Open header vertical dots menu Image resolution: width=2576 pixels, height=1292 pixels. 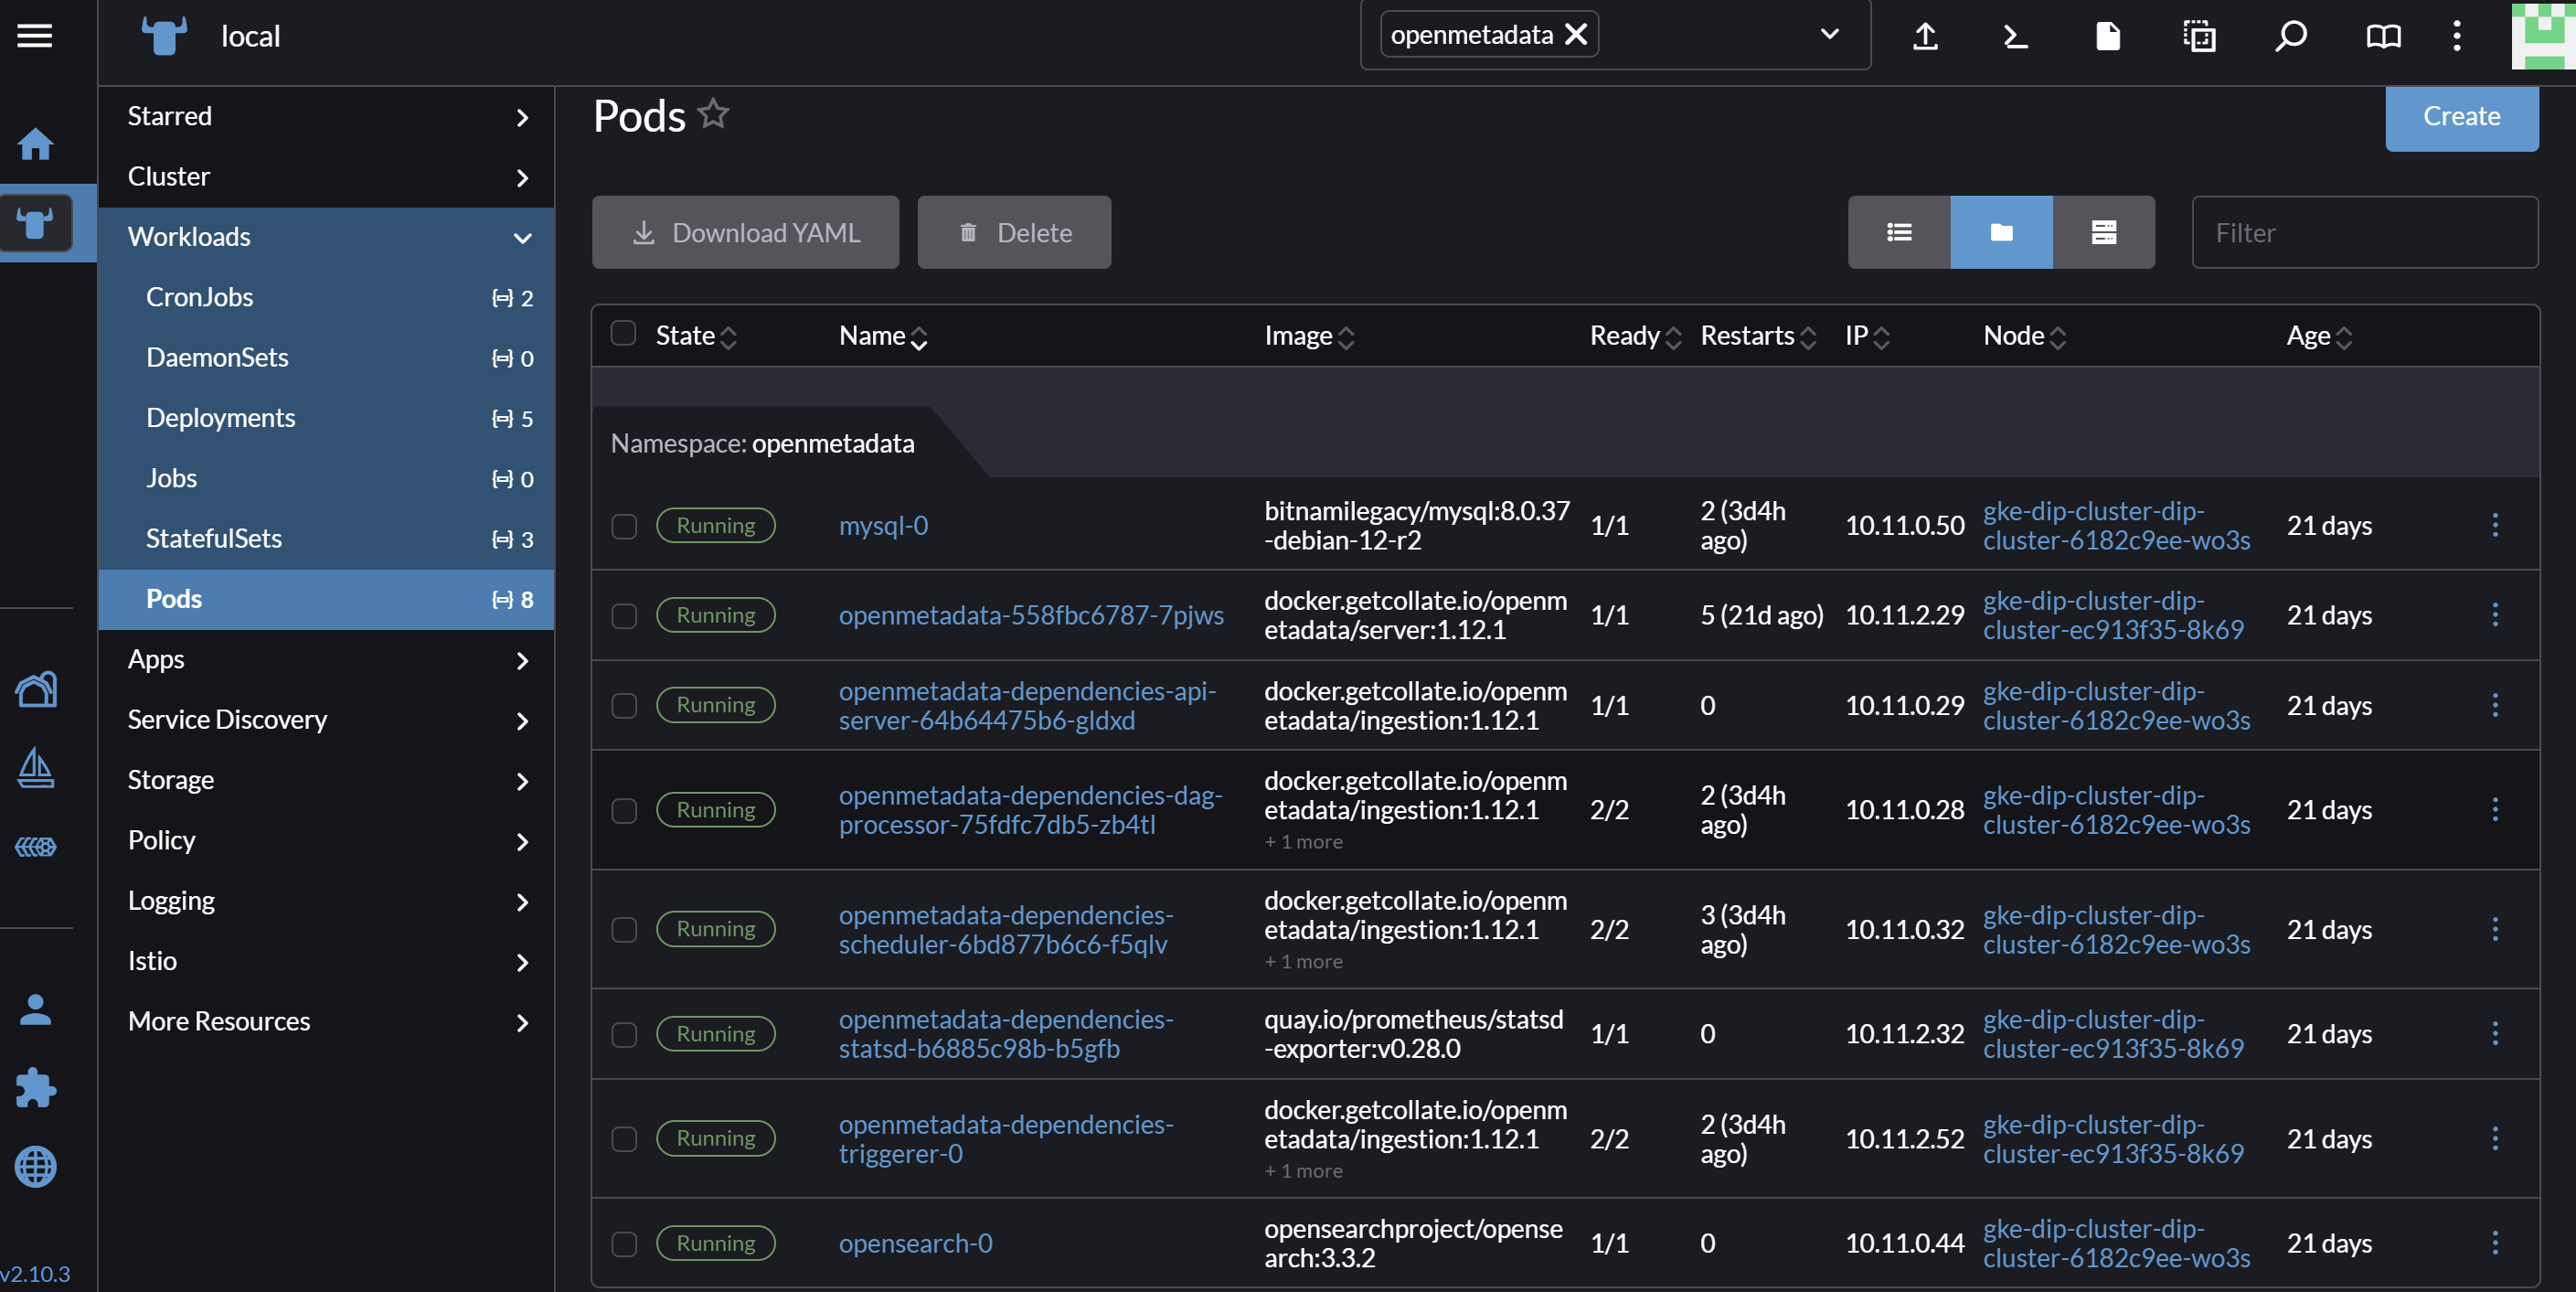[x=2456, y=36]
